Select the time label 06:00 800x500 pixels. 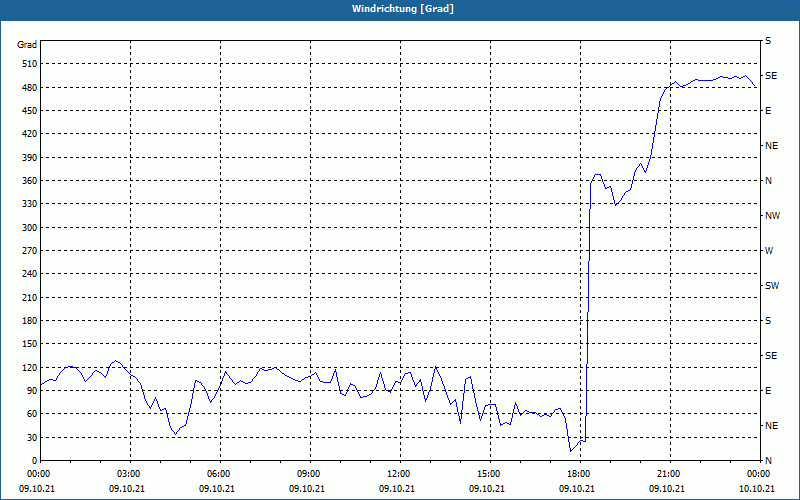[220, 474]
